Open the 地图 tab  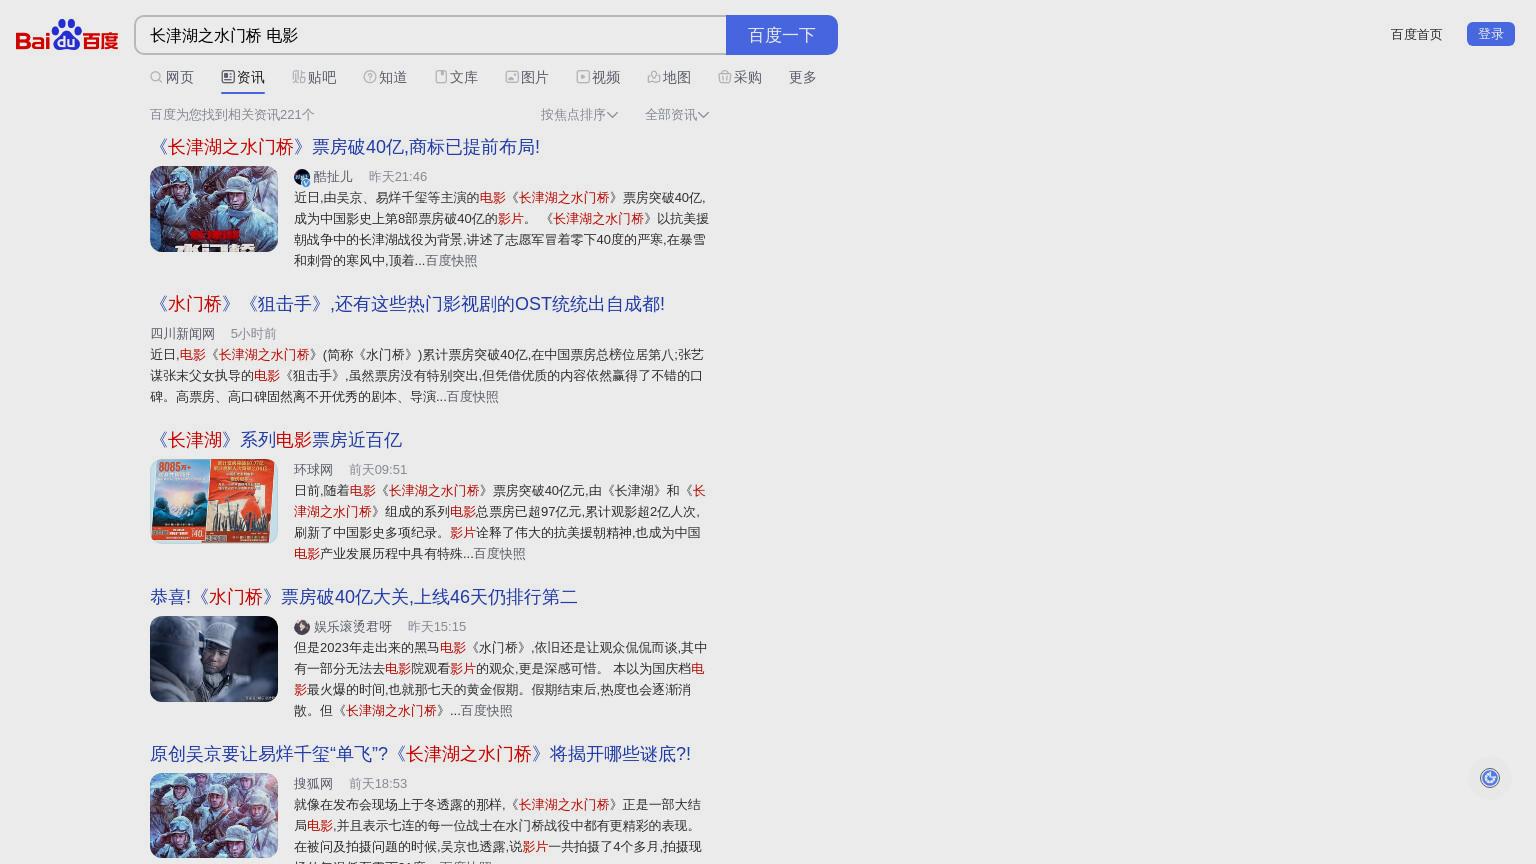click(x=669, y=77)
